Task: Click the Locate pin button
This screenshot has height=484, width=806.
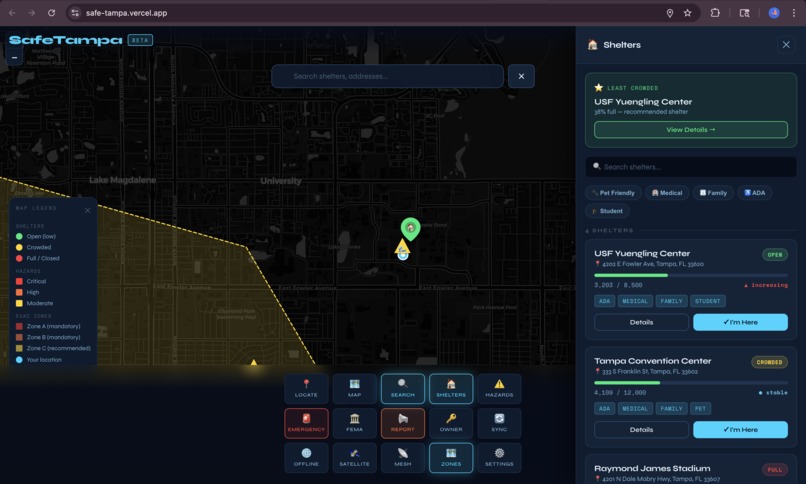Action: point(306,388)
